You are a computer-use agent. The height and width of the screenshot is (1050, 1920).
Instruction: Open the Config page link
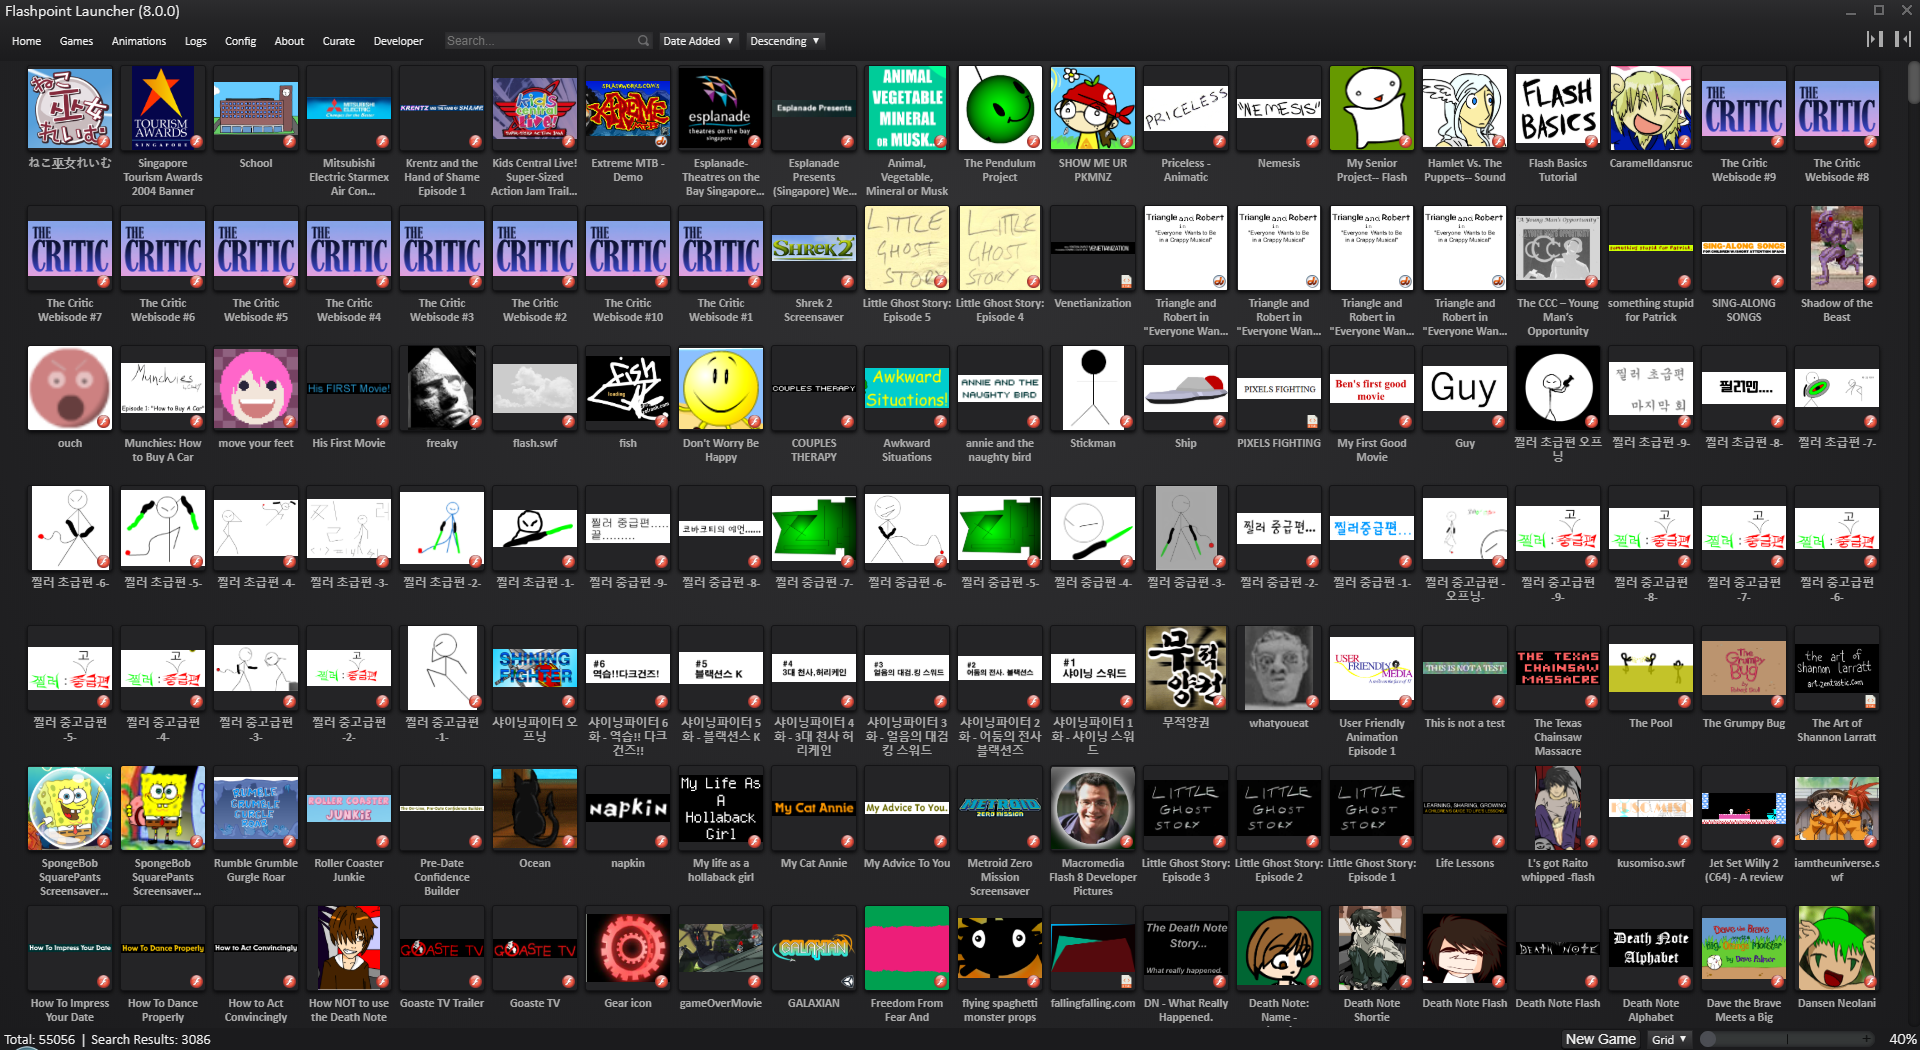240,41
